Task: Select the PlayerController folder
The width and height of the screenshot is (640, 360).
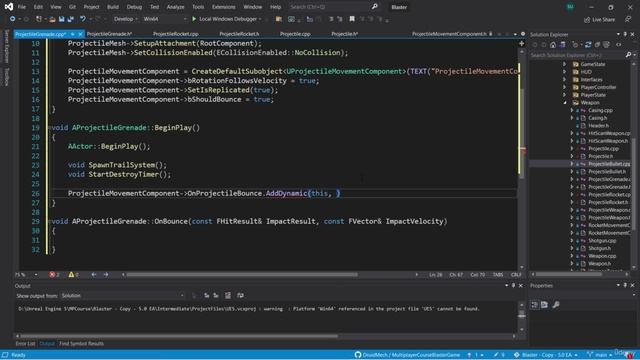Action: click(x=598, y=87)
